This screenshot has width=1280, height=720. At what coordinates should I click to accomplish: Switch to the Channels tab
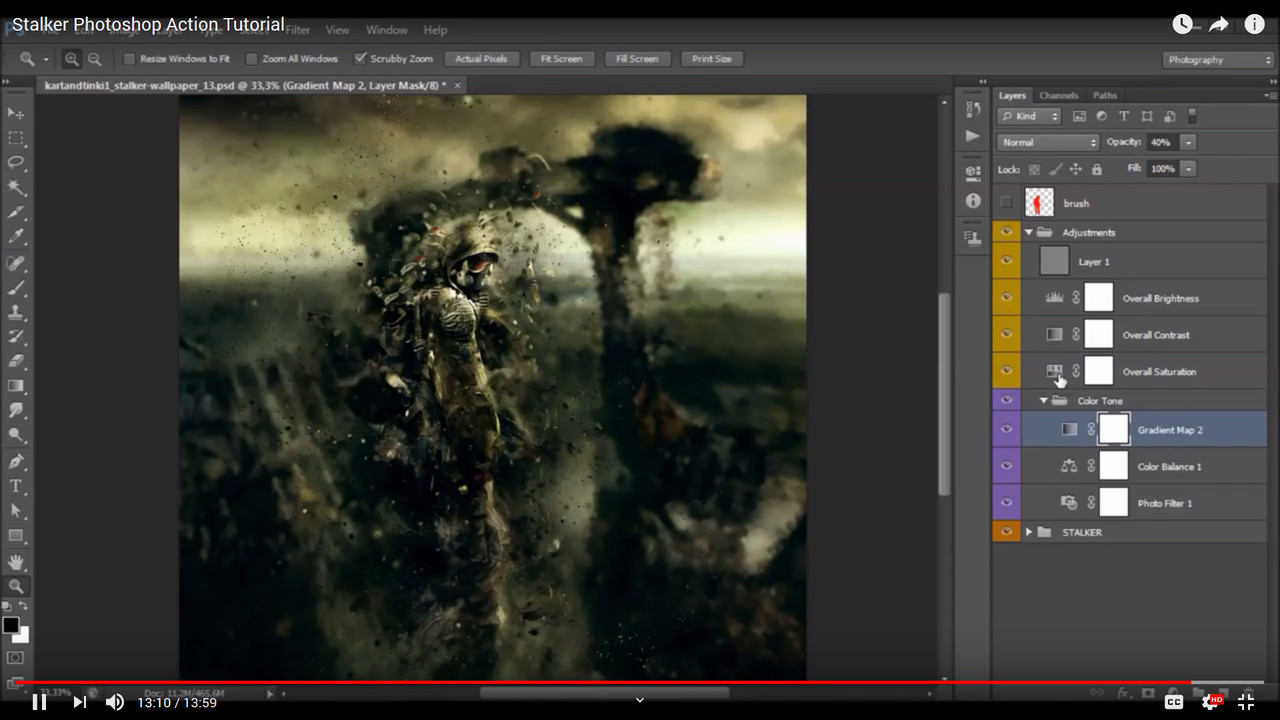coord(1058,95)
